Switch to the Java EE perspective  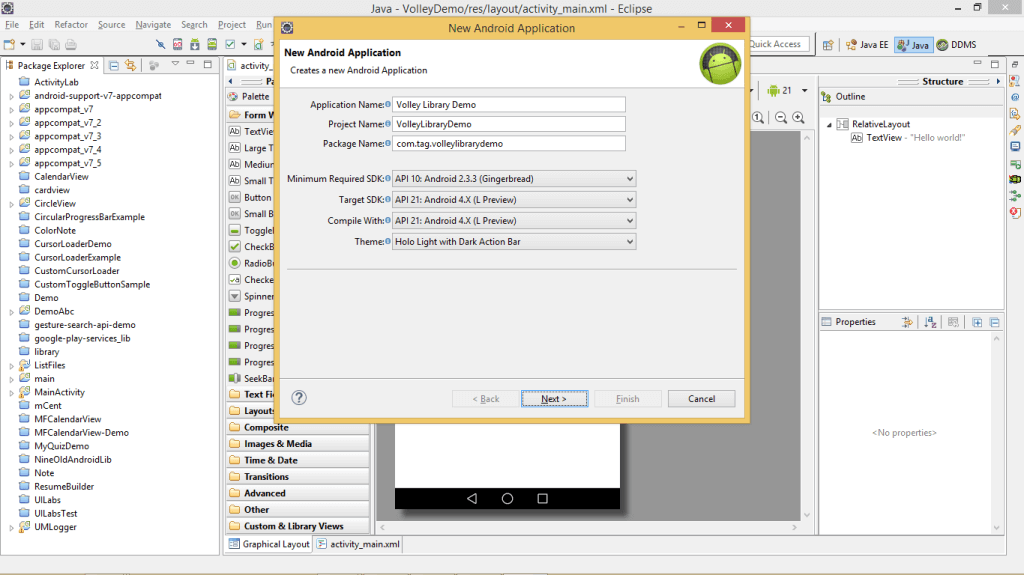[x=867, y=44]
